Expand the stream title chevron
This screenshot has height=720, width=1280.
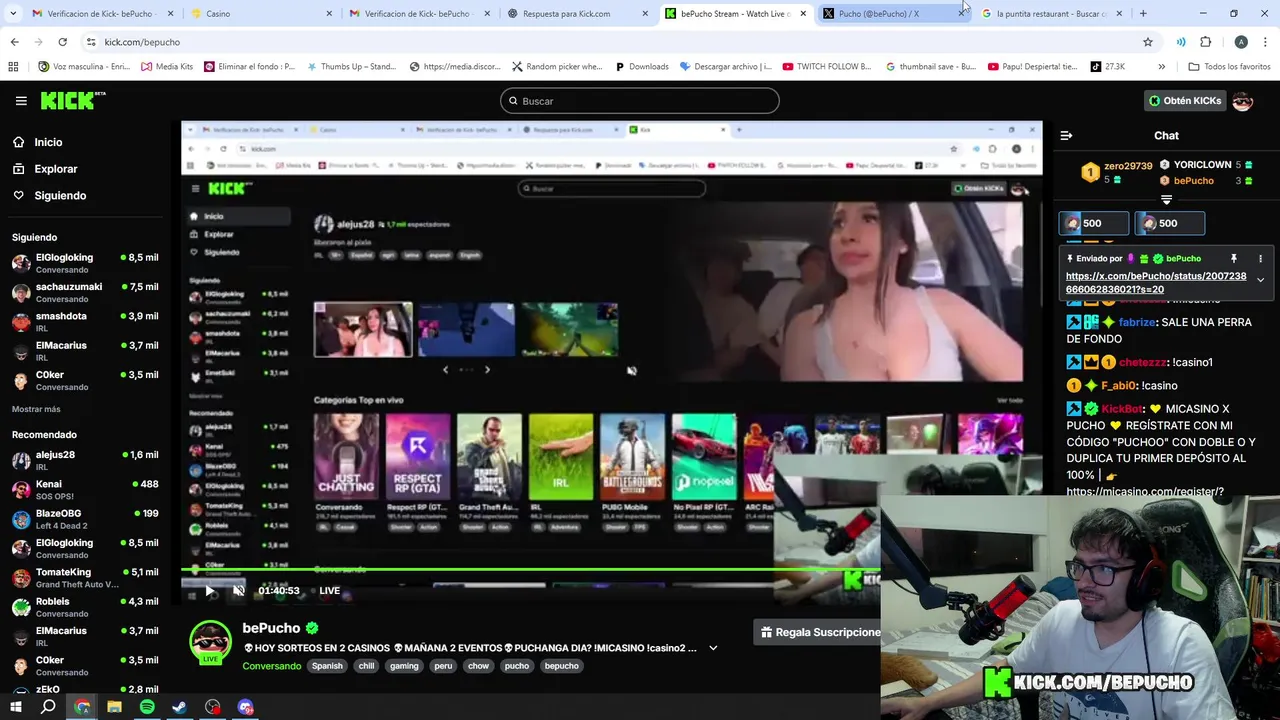click(713, 648)
